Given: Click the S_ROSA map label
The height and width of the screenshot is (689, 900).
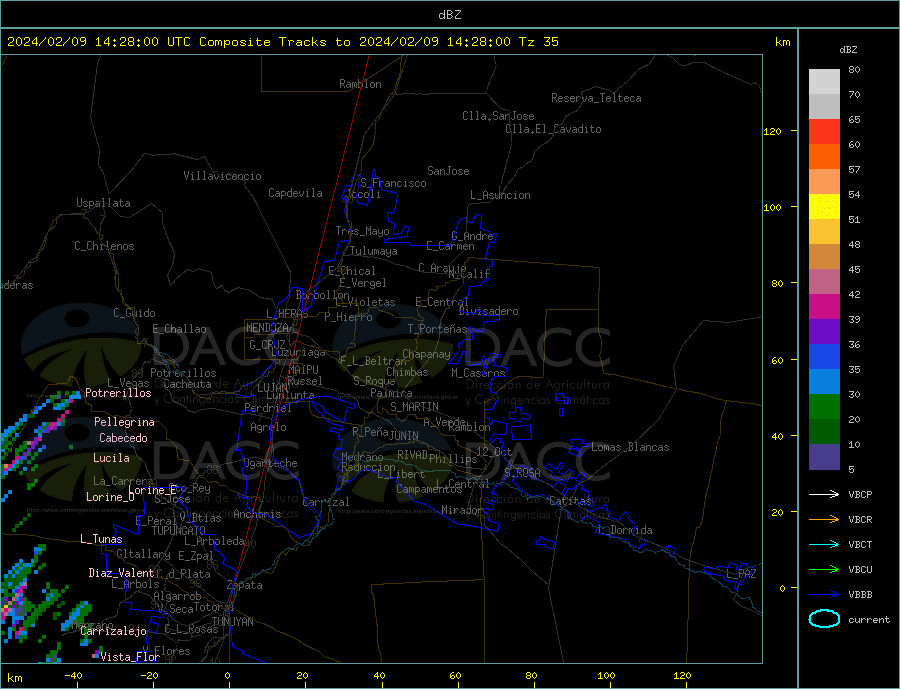Looking at the screenshot, I should pos(522,473).
